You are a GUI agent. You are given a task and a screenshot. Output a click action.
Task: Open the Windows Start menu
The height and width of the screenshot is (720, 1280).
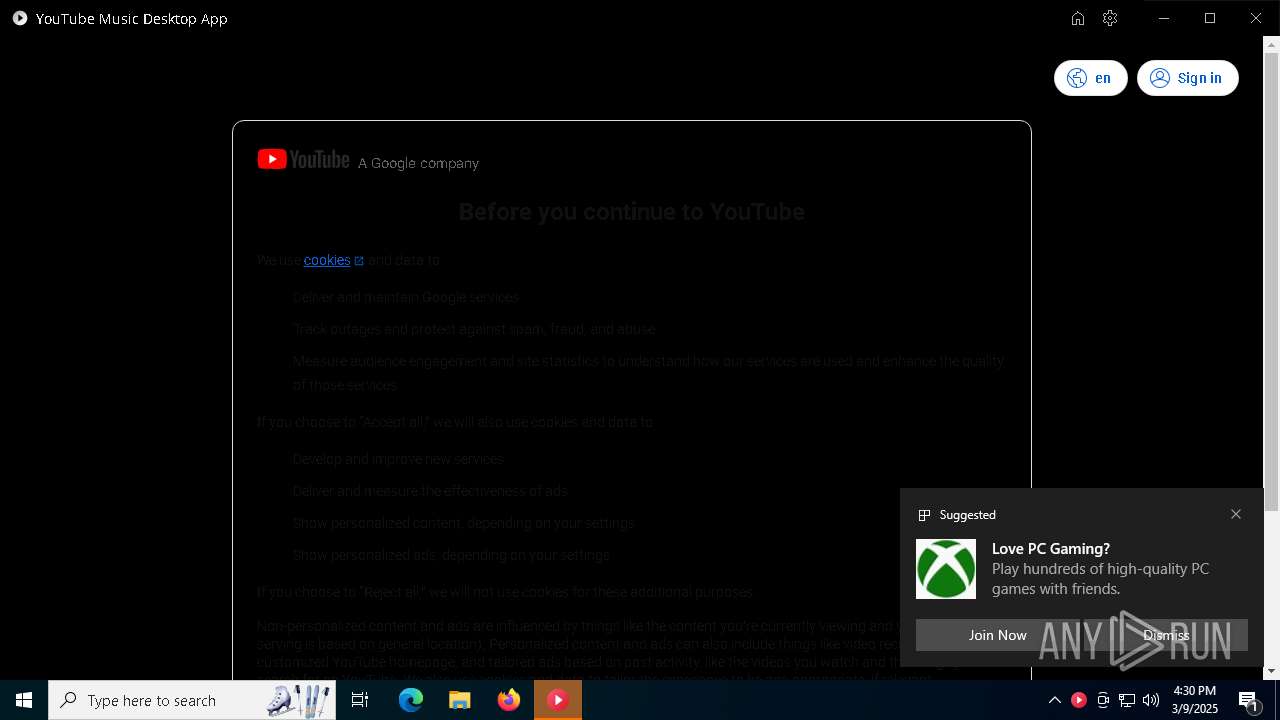[24, 700]
